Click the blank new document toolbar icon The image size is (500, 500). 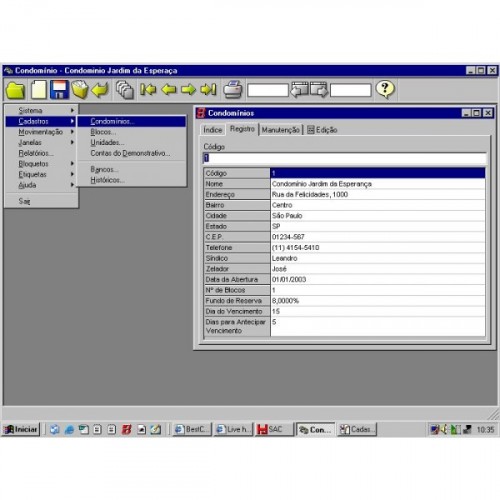pos(39,90)
